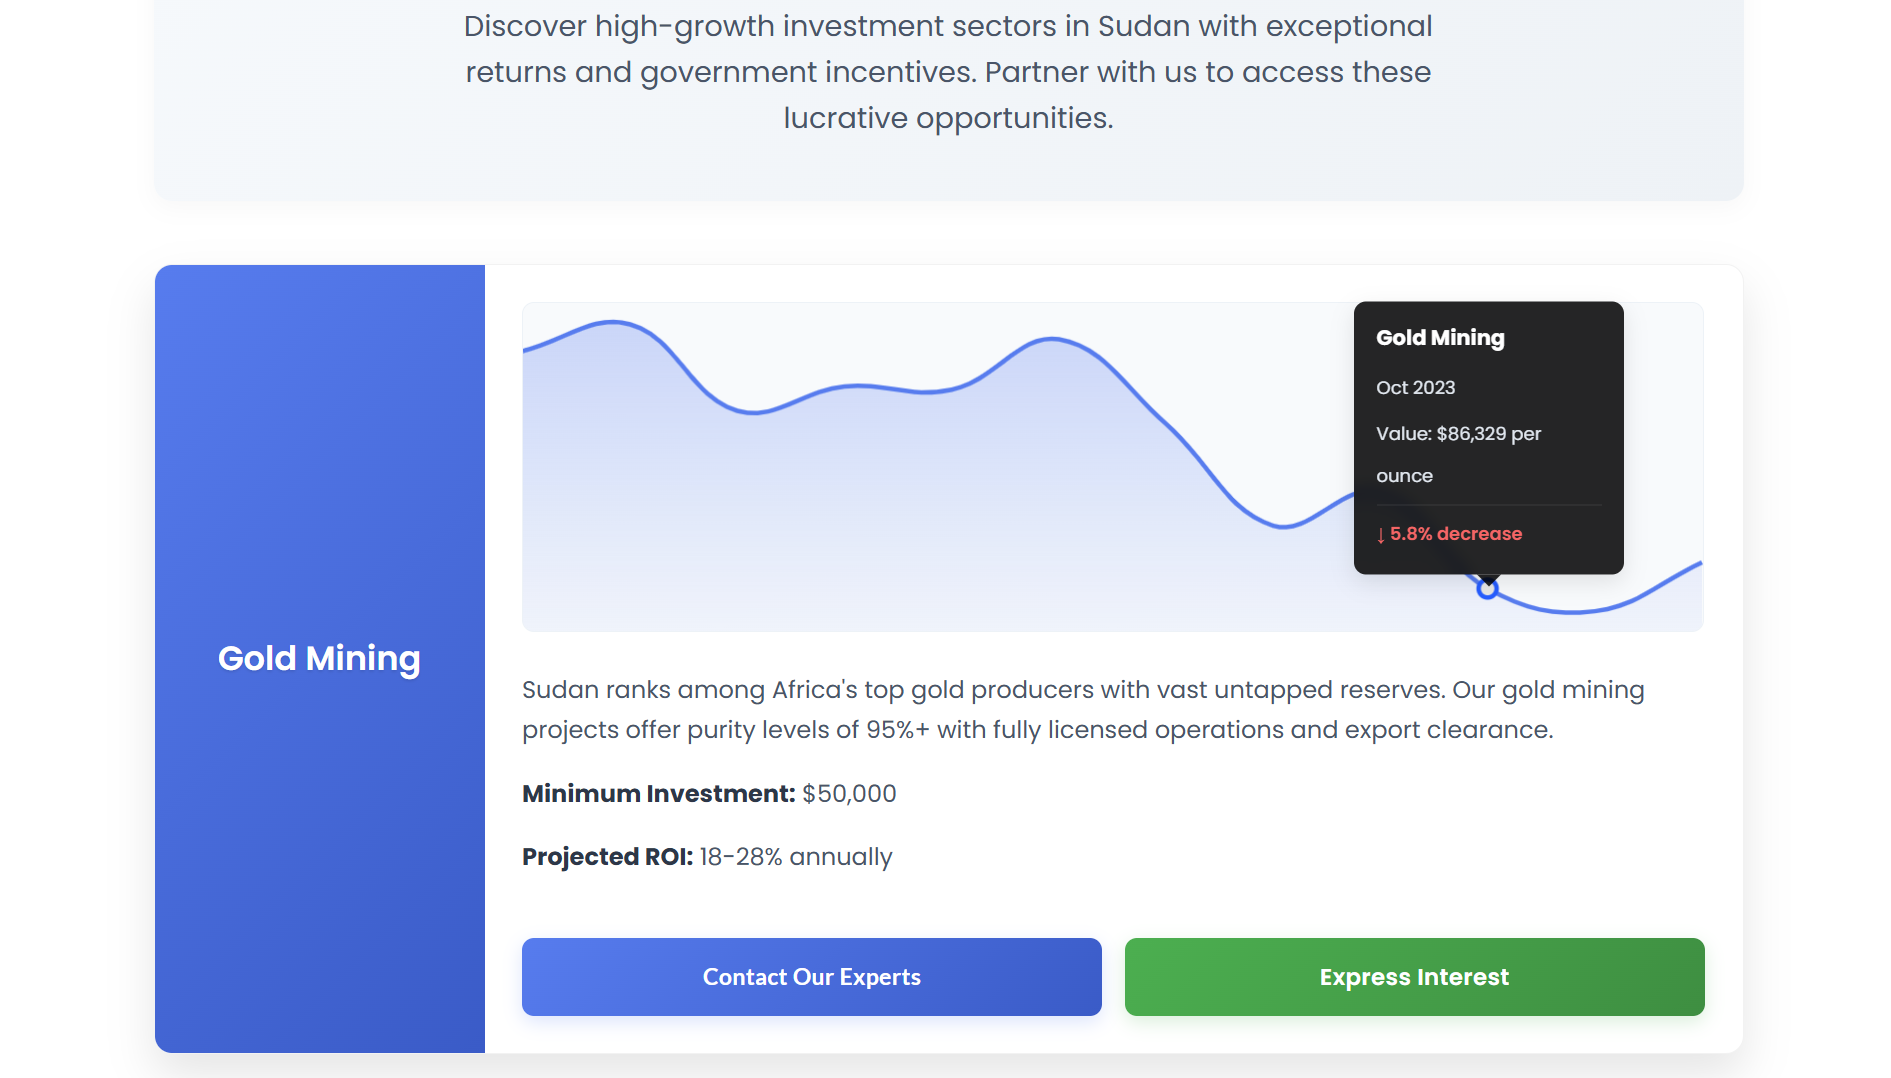Click the red down arrow icon in tooltip
The image size is (1891, 1078).
[x=1381, y=535]
